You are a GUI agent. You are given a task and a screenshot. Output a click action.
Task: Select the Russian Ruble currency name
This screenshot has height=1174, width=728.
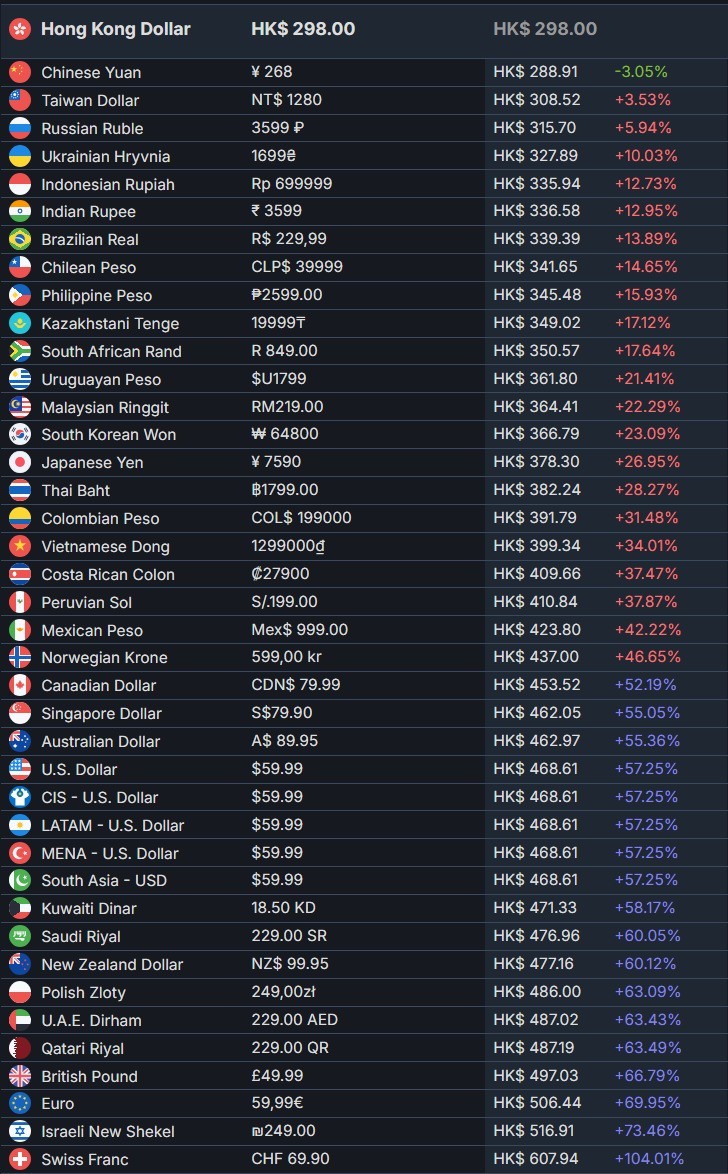92,128
